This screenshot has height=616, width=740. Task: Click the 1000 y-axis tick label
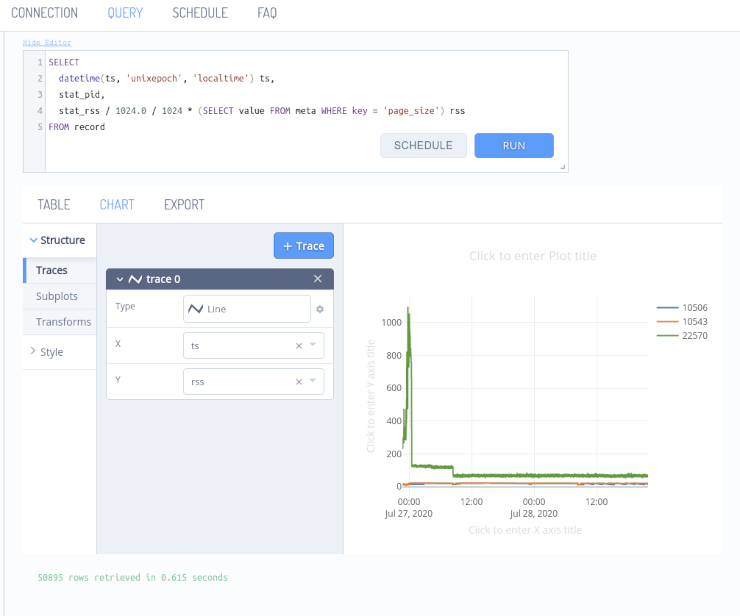[x=391, y=322]
